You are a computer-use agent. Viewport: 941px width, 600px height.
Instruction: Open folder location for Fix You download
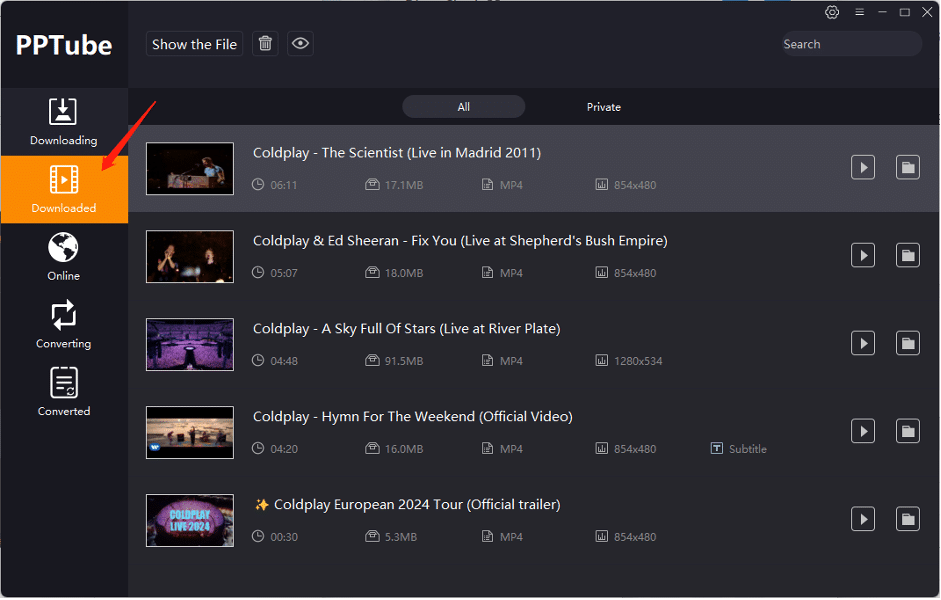[907, 255]
